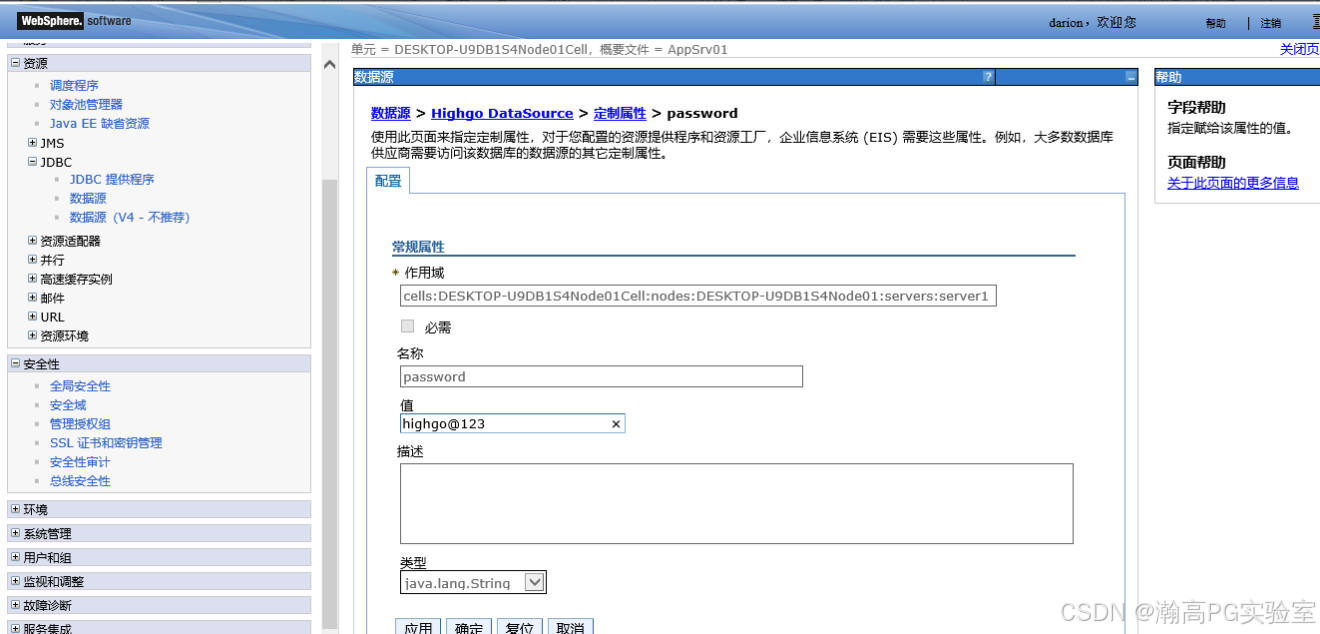This screenshot has height=634, width=1320.
Task: Click 注销 to log out
Action: 1270,23
